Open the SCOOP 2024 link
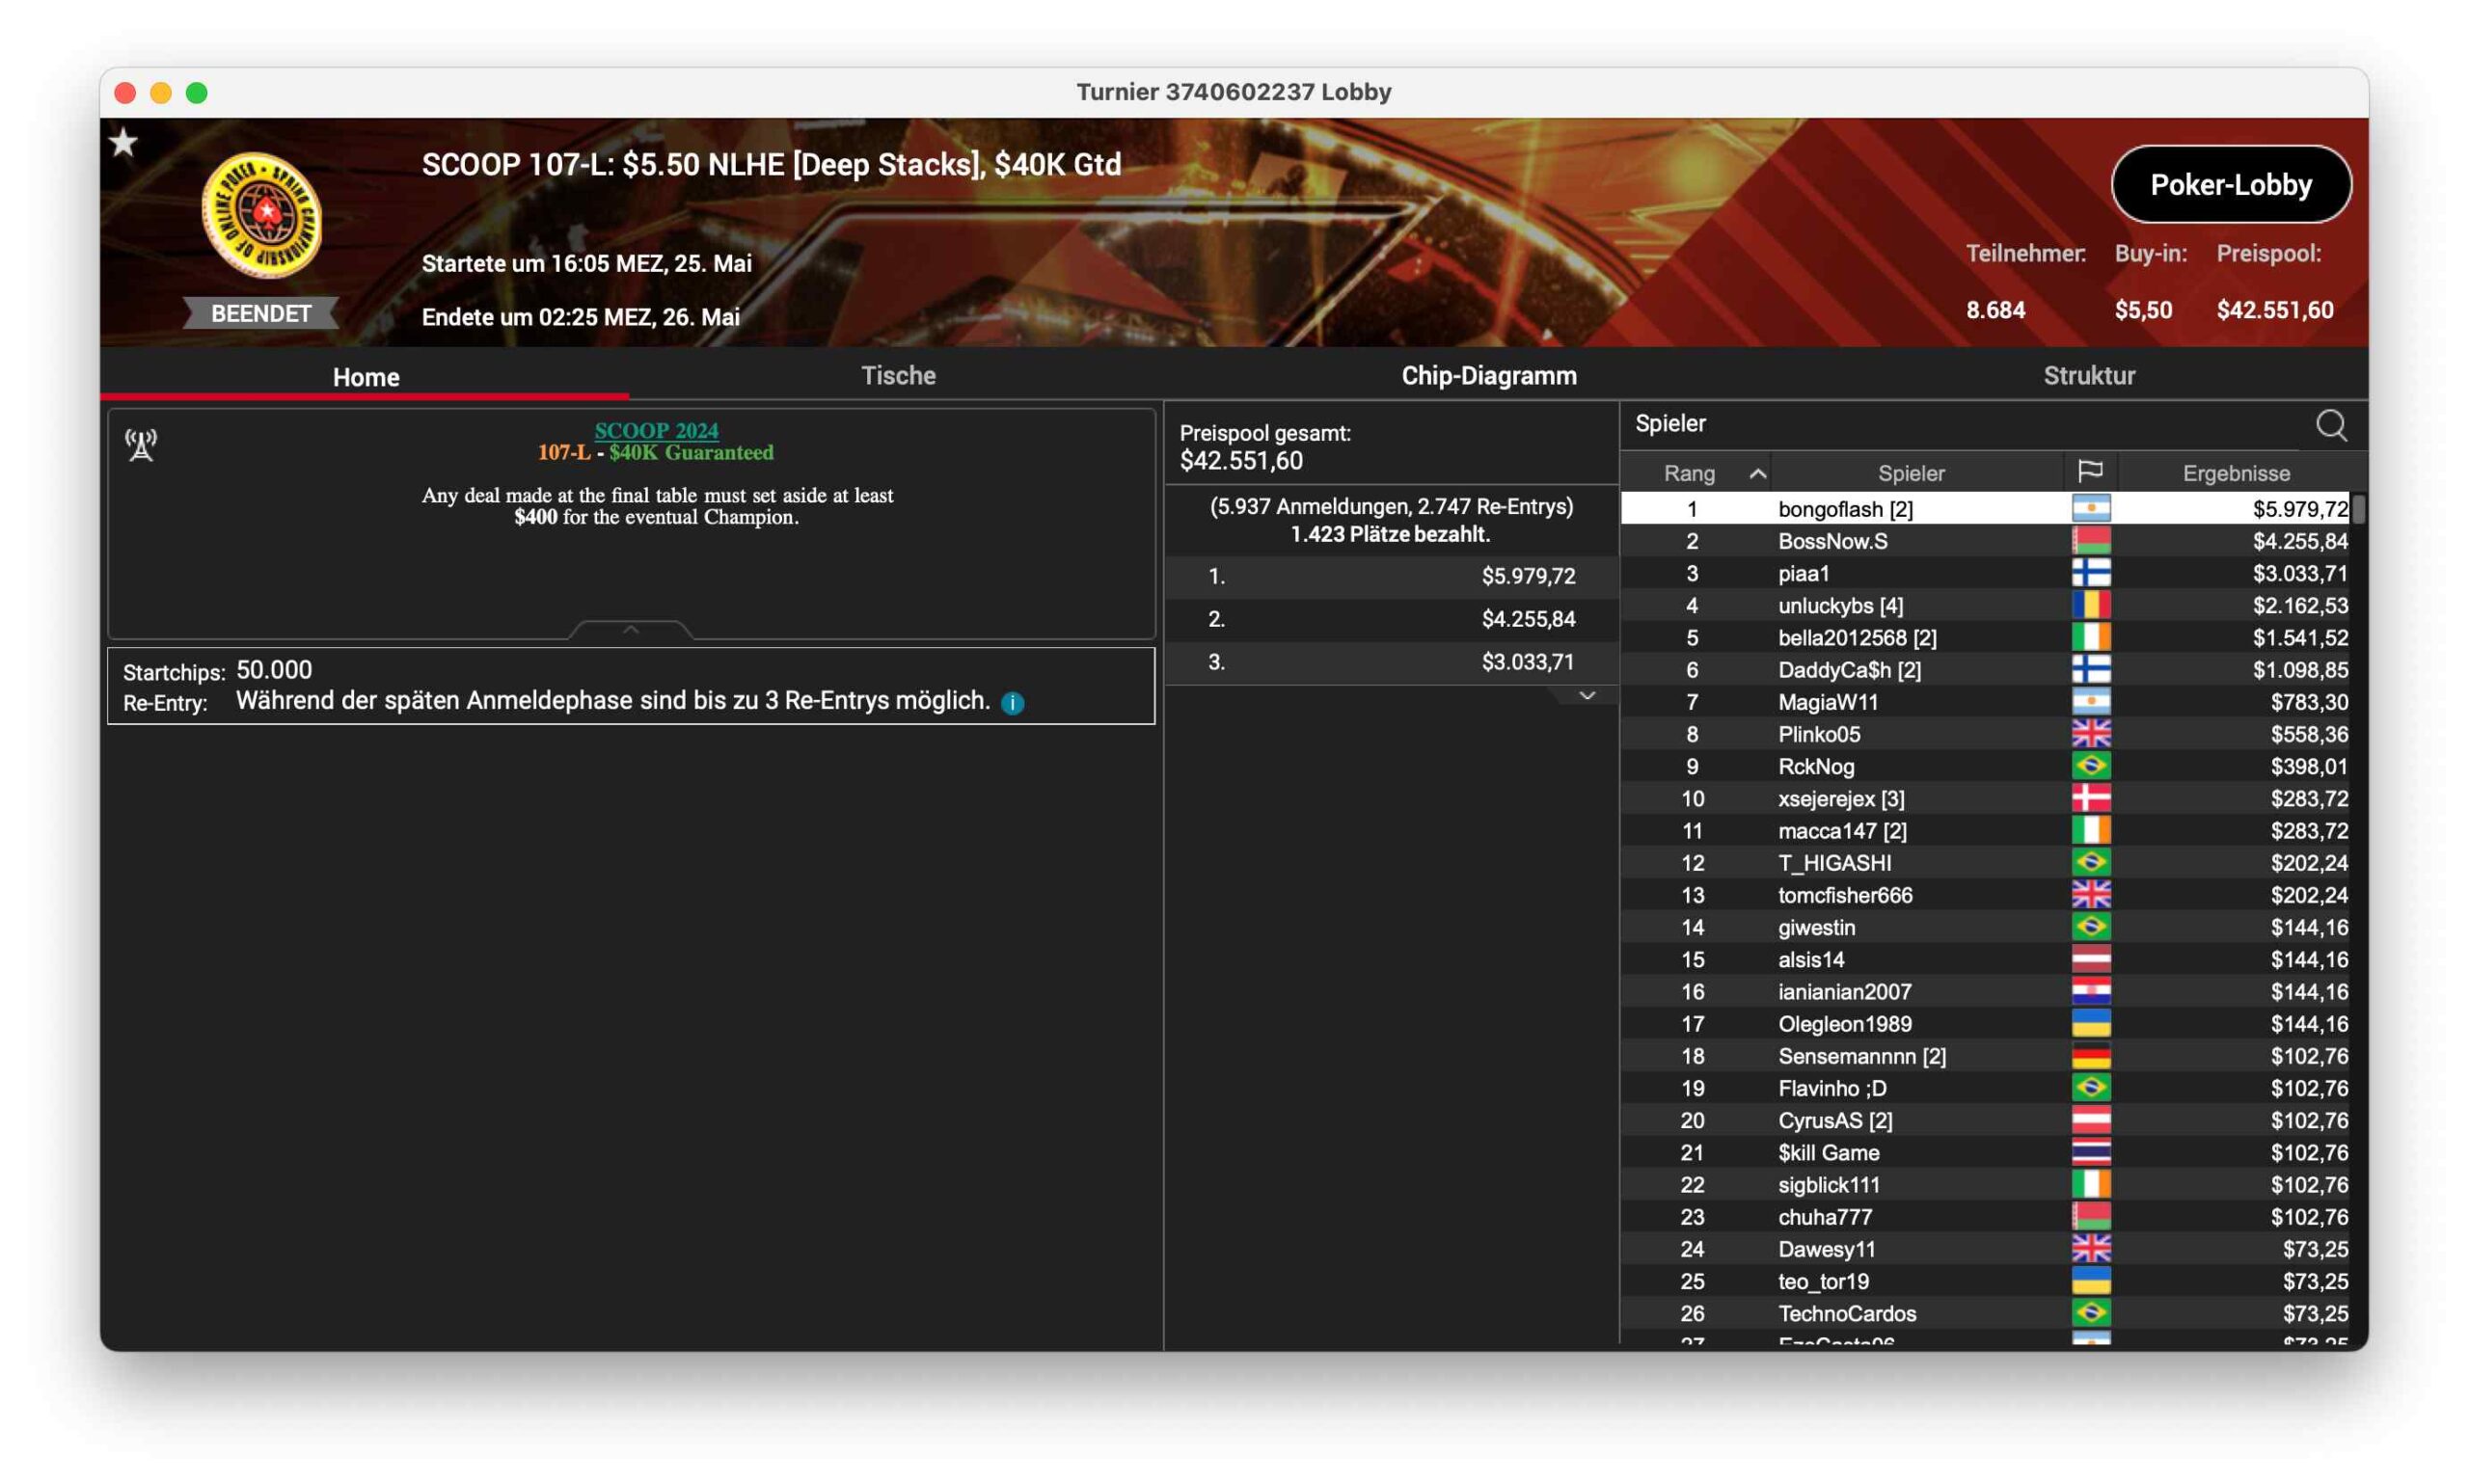Screen dimensions: 2469x1484 coord(656,430)
